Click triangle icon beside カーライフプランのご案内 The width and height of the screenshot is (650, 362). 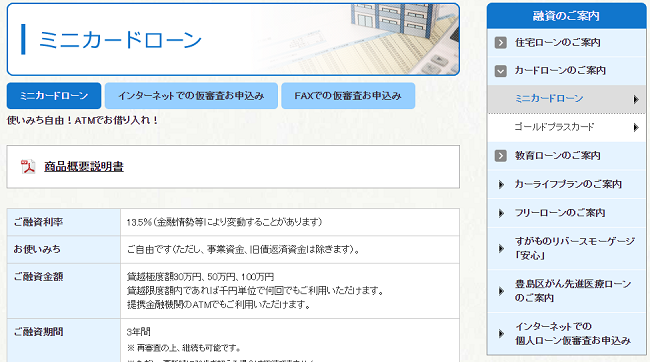501,185
